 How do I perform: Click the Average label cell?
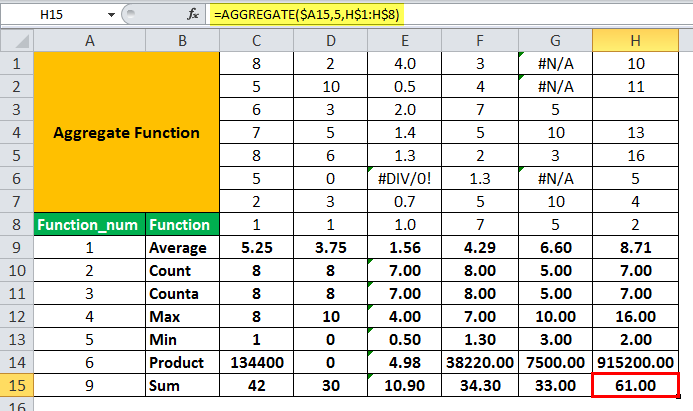183,247
